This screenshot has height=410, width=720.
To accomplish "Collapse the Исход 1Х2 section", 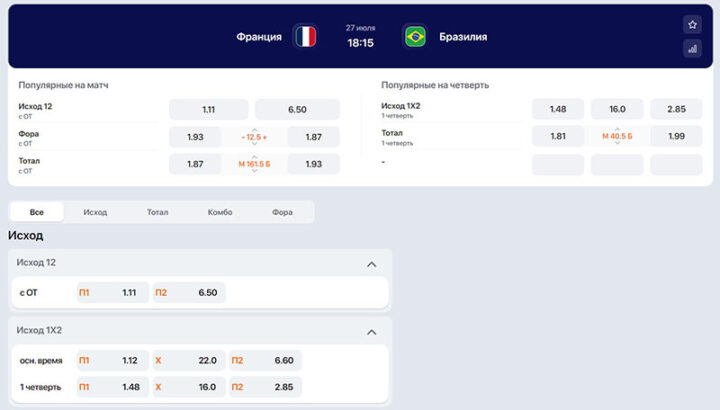I will [x=371, y=331].
